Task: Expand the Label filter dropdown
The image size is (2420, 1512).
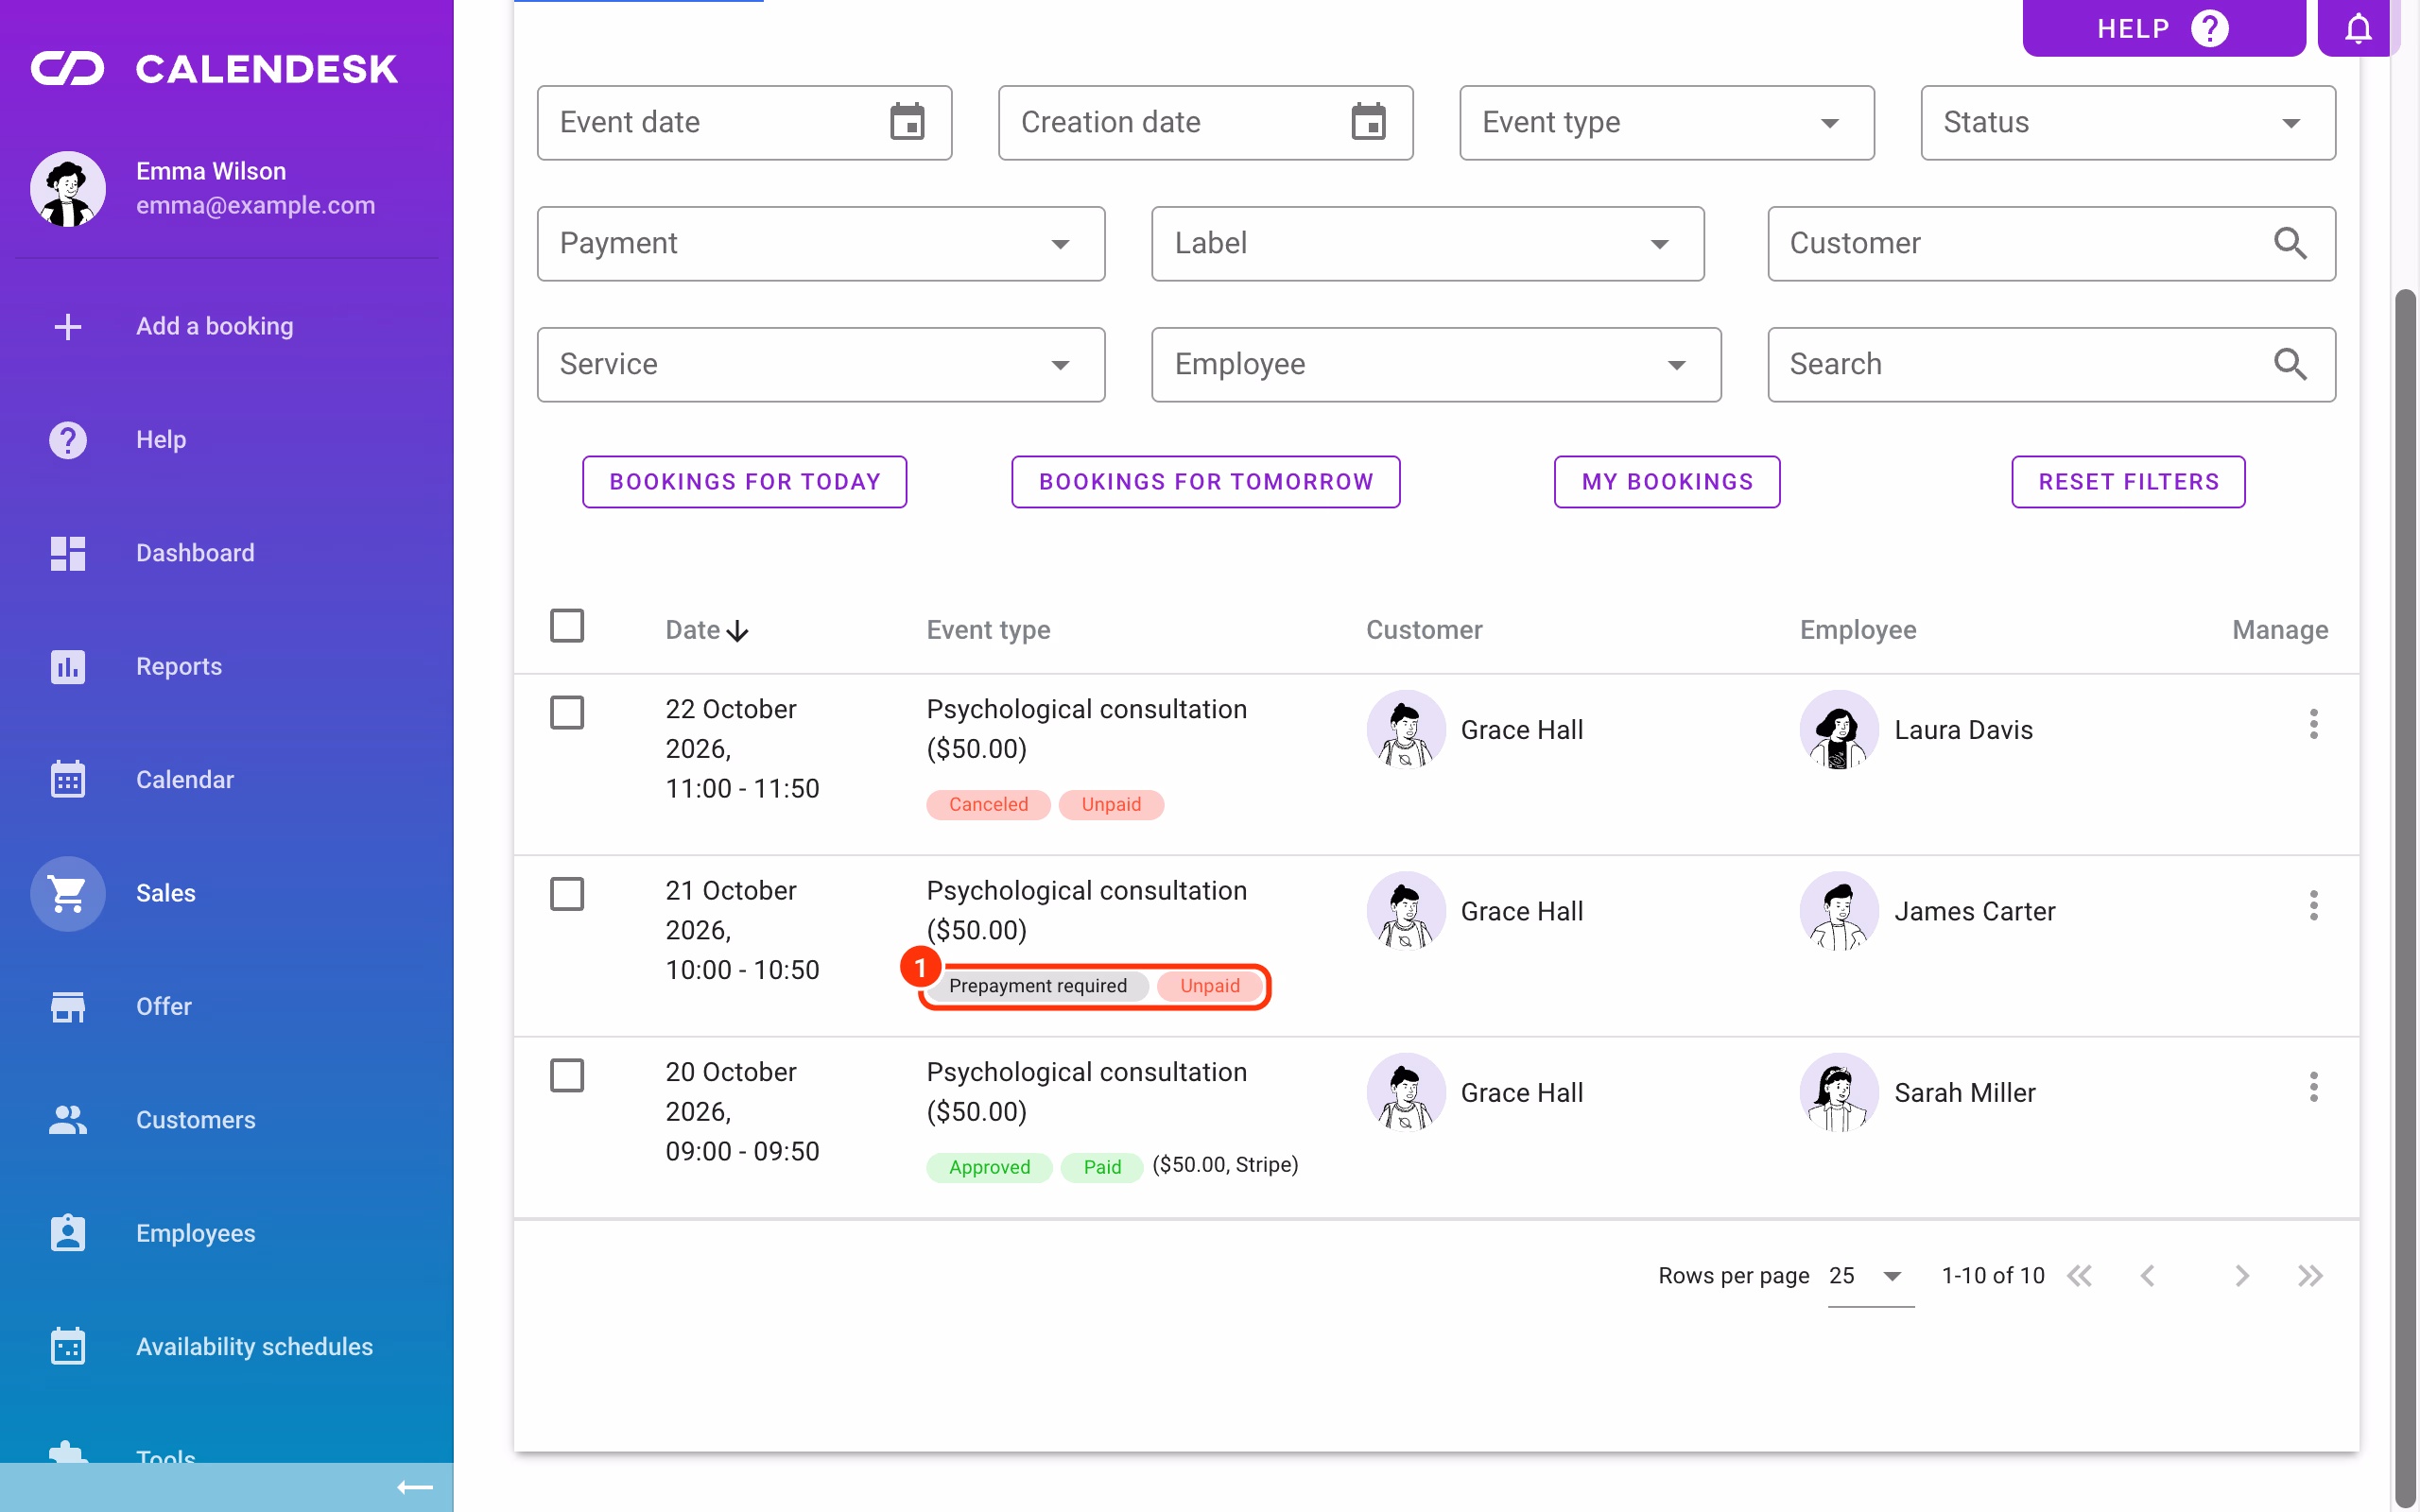Action: 1427,244
